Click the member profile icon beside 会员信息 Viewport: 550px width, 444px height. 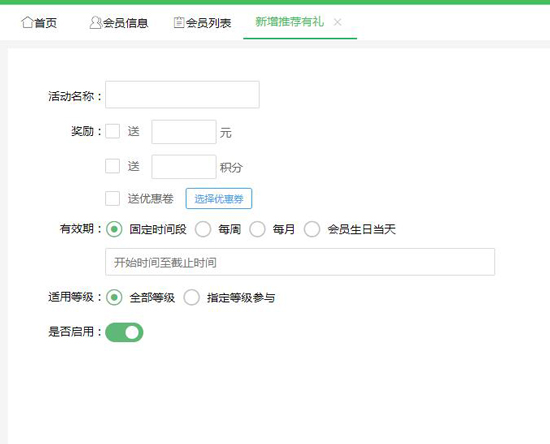(95, 22)
